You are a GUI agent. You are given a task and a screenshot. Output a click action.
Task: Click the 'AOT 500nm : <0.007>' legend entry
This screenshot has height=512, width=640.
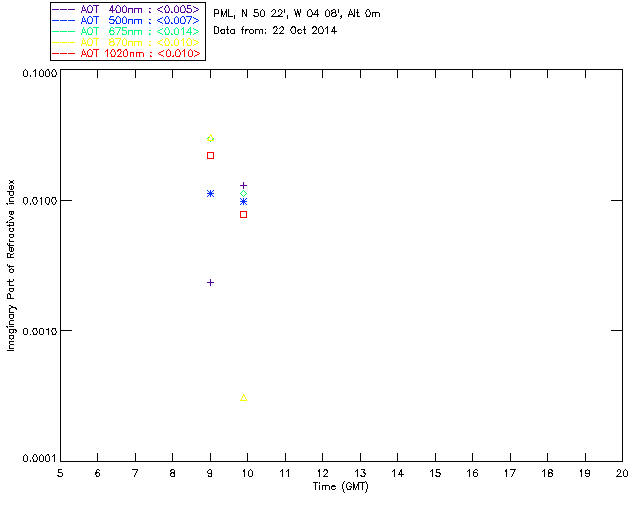(x=127, y=20)
